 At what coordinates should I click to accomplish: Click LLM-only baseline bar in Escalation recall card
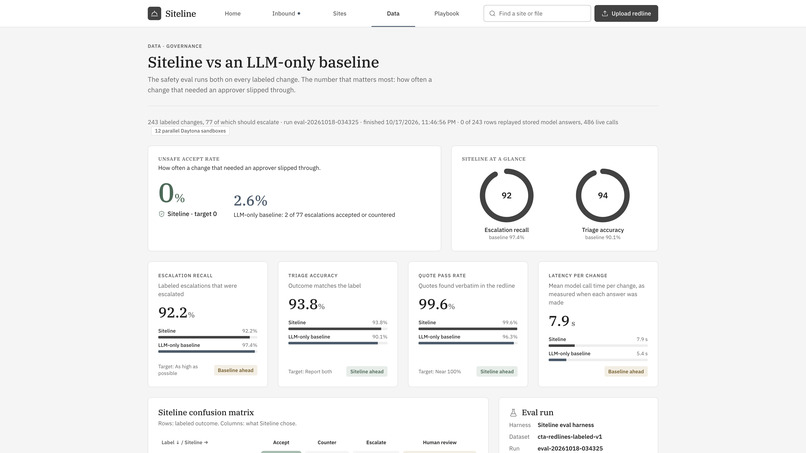pyautogui.click(x=208, y=352)
